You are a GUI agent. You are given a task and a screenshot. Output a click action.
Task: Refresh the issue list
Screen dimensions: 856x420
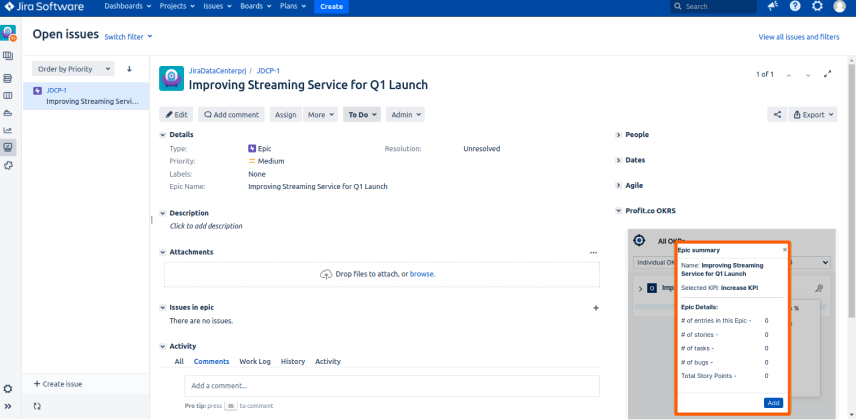(37, 406)
